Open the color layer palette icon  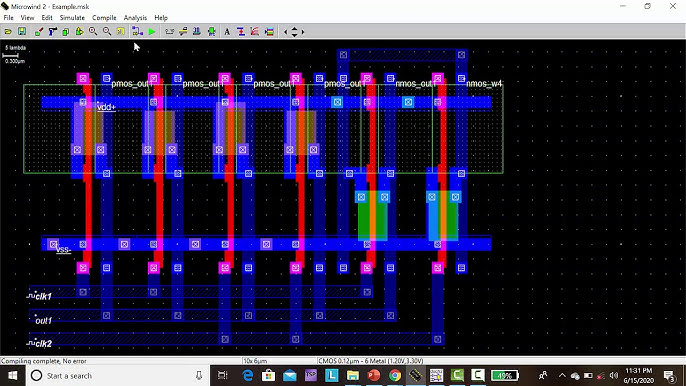pyautogui.click(x=270, y=32)
